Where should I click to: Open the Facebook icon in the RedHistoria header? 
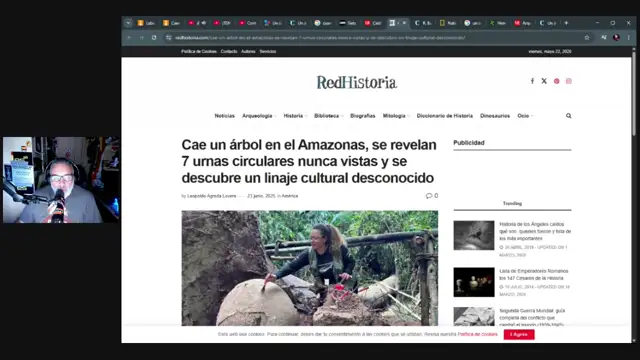coord(532,81)
